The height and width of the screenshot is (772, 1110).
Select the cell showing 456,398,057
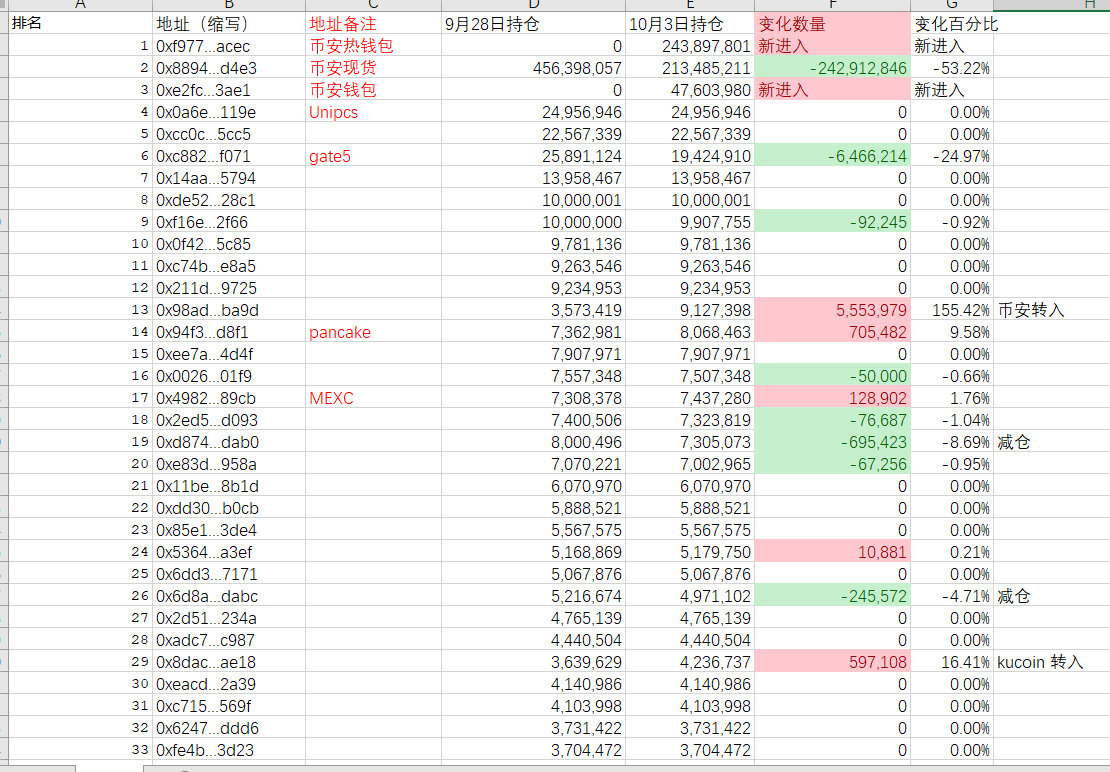tap(533, 68)
